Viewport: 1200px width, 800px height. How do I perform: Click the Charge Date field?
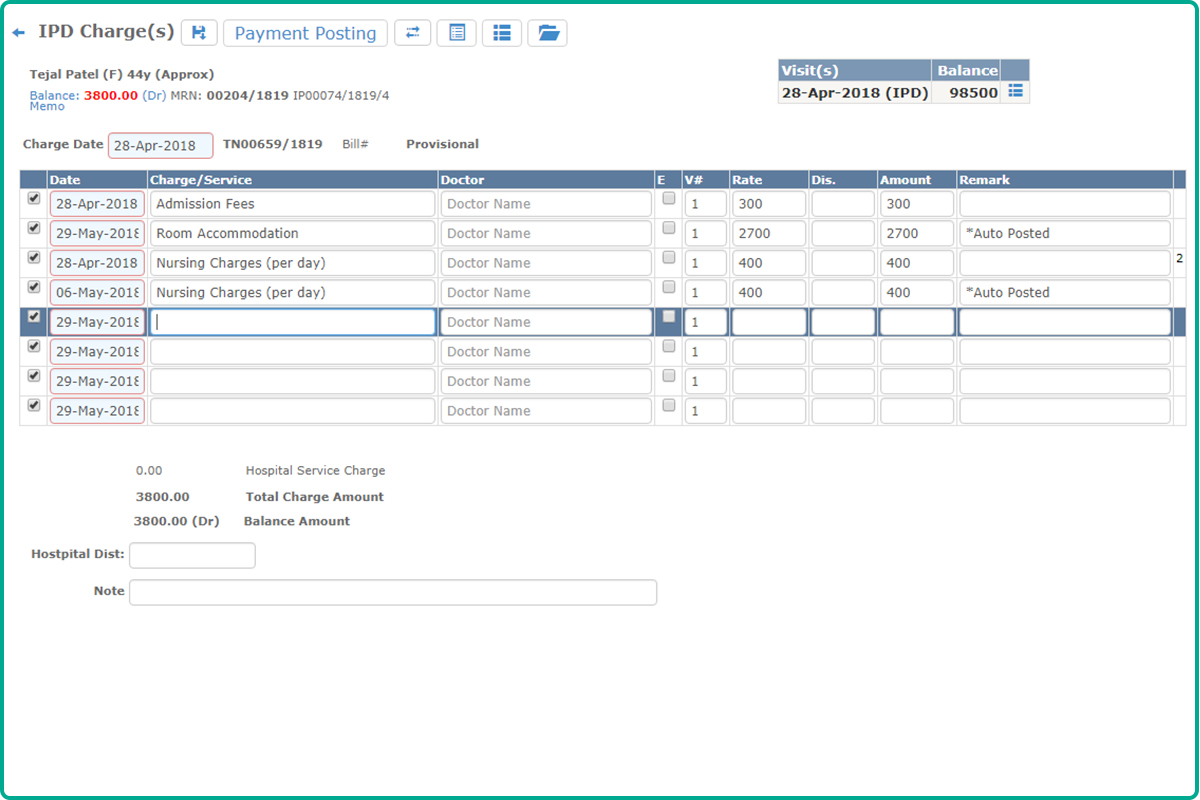point(160,145)
